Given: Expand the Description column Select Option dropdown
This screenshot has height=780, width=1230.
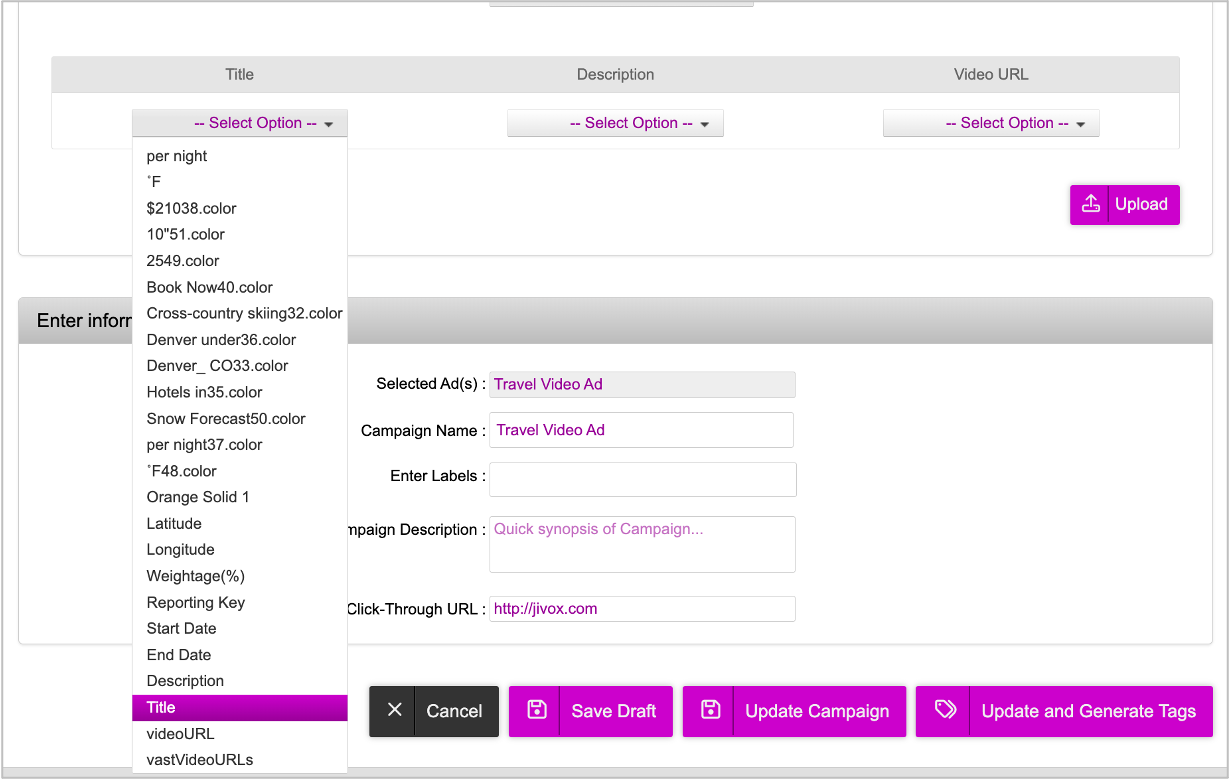Looking at the screenshot, I should (x=615, y=123).
